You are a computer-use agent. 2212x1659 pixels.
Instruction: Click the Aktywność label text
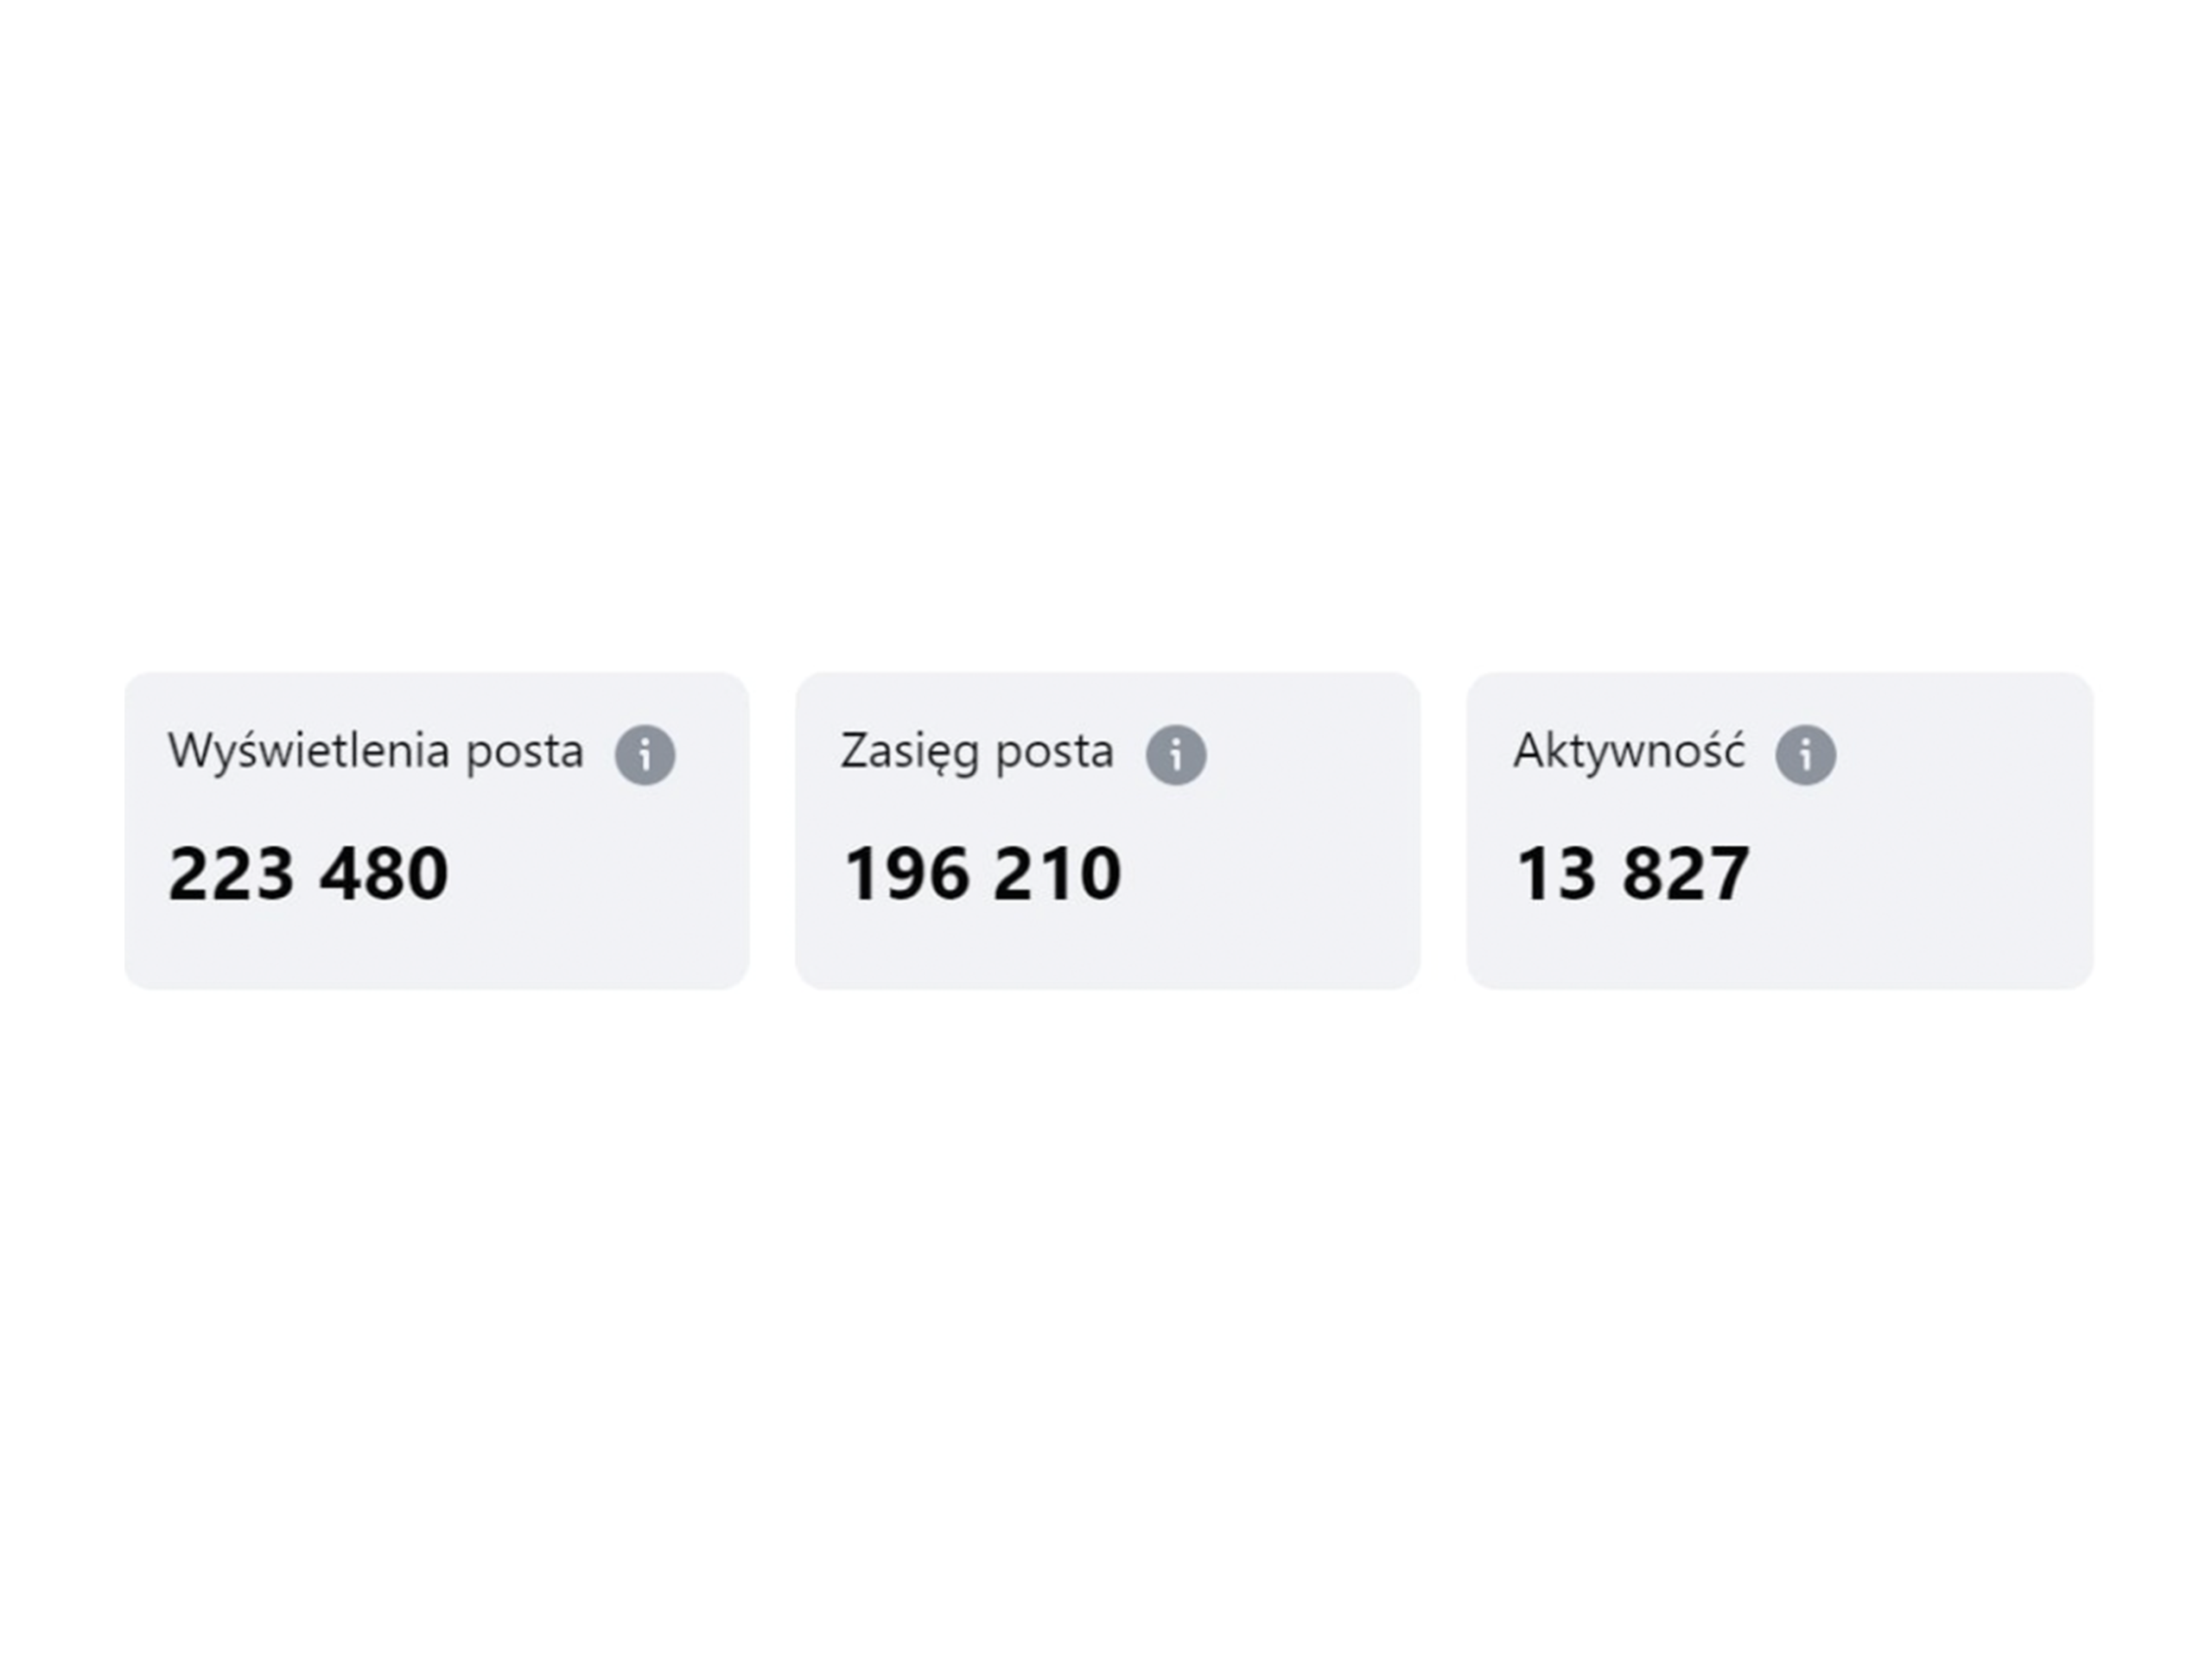1629,751
